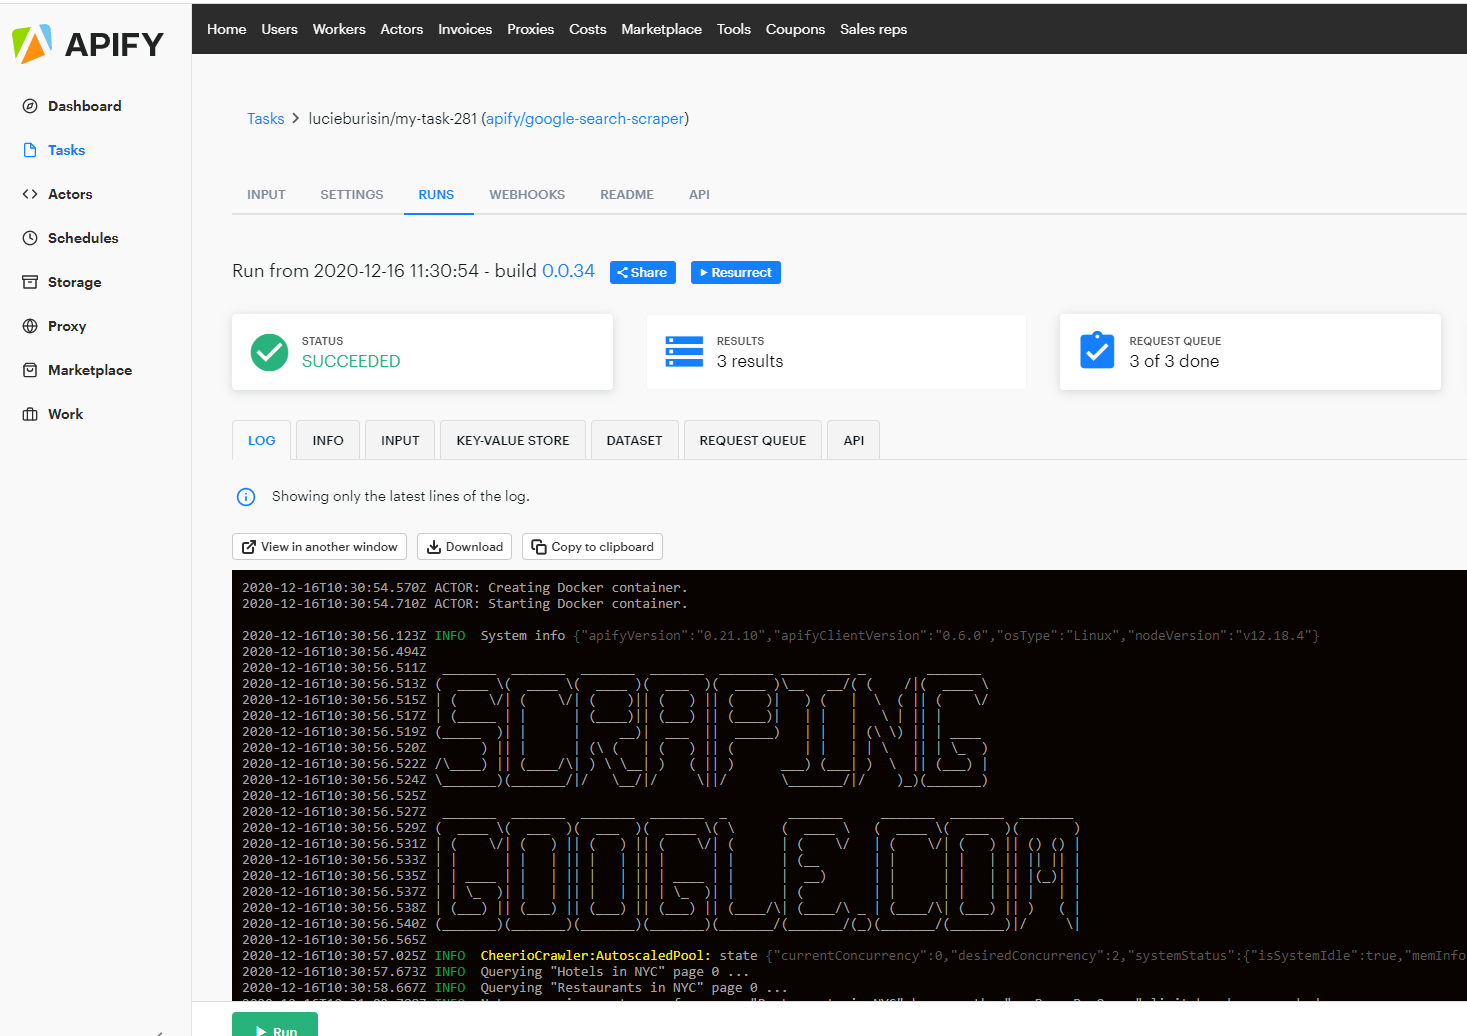This screenshot has height=1036, width=1467.
Task: Open Users in the top navigation
Action: click(x=280, y=29)
